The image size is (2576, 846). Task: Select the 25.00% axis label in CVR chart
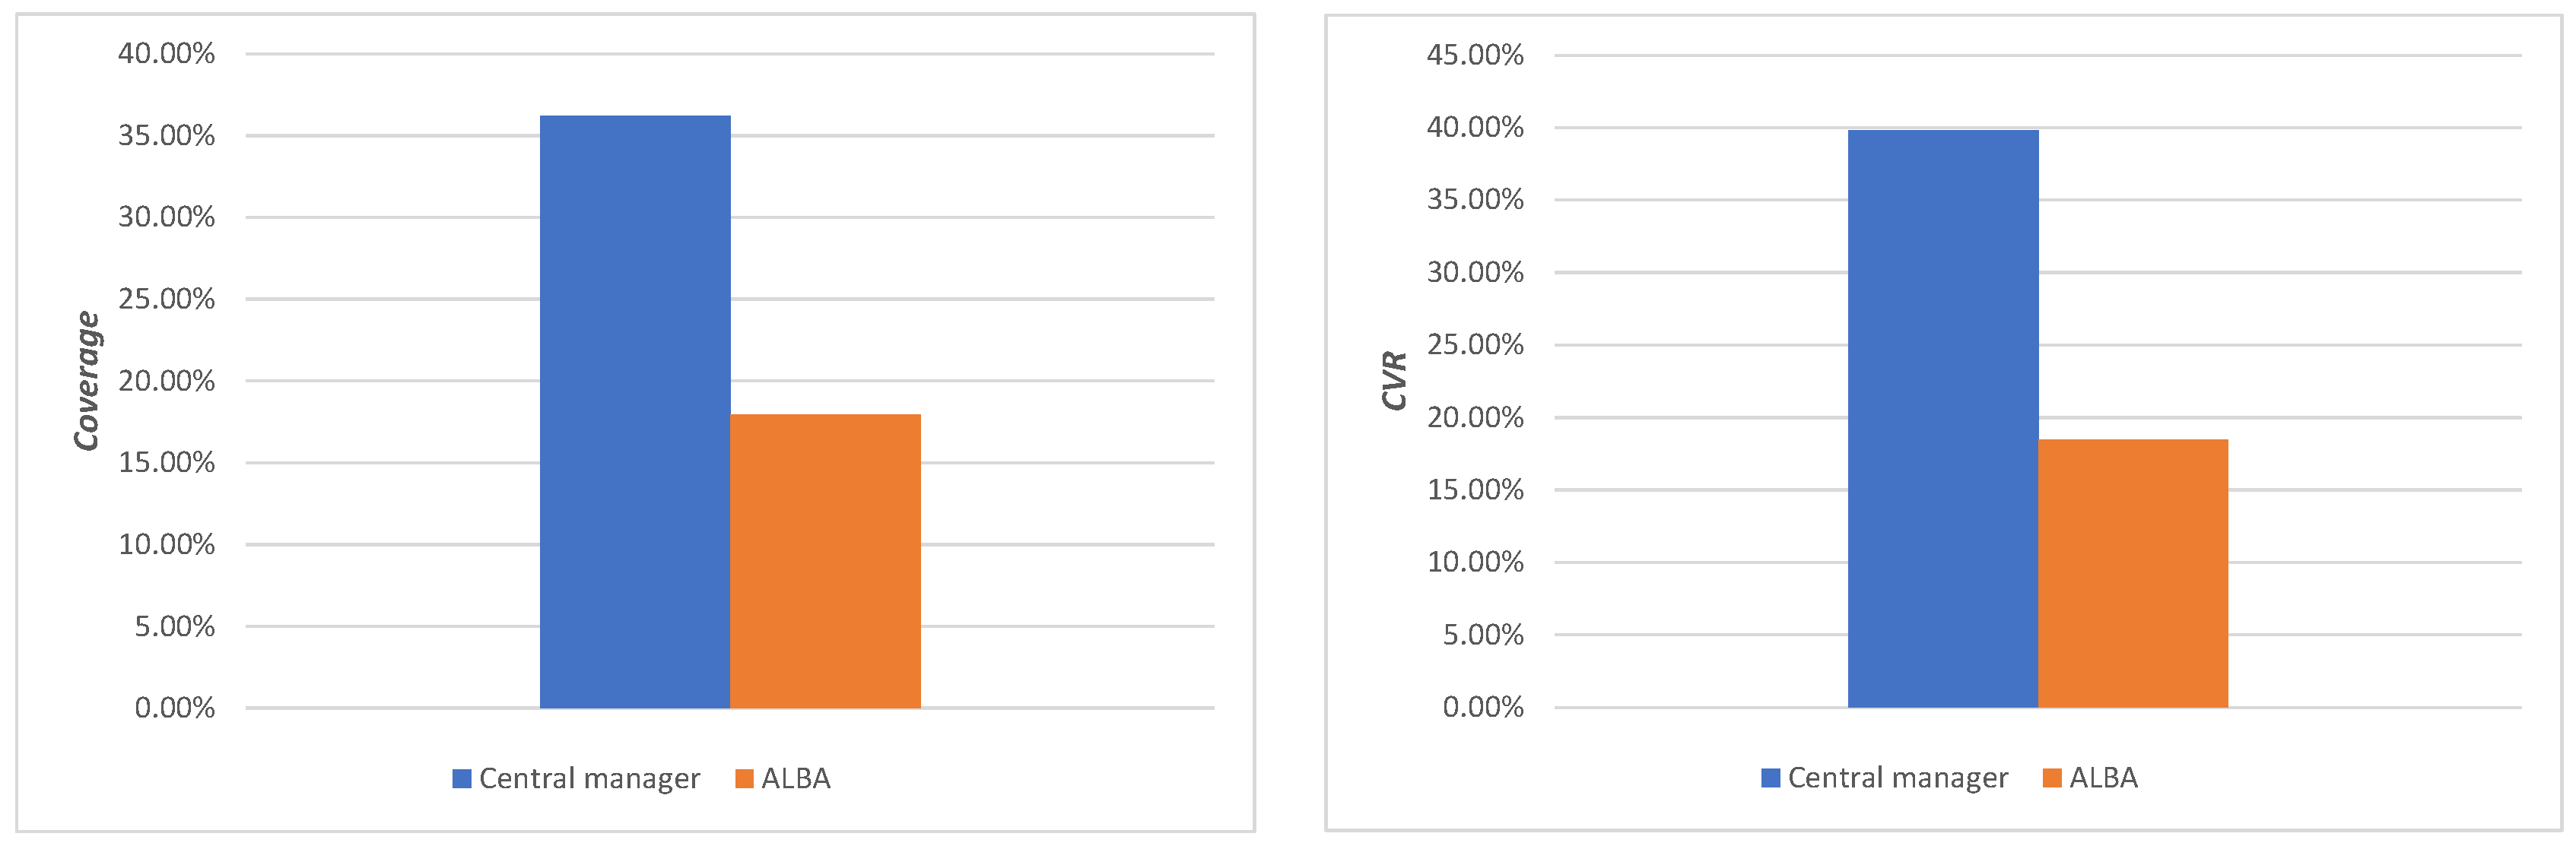tap(1475, 345)
